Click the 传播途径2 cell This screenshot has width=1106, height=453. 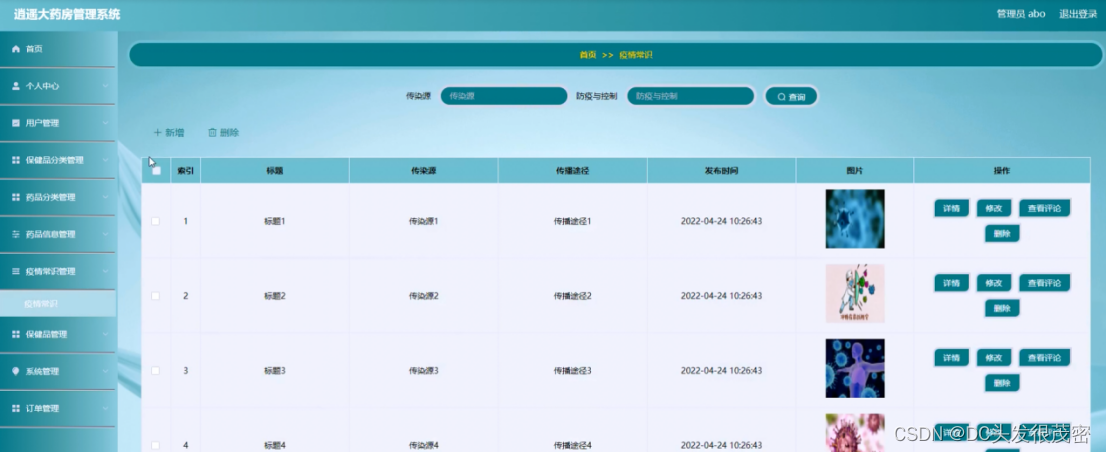(573, 296)
